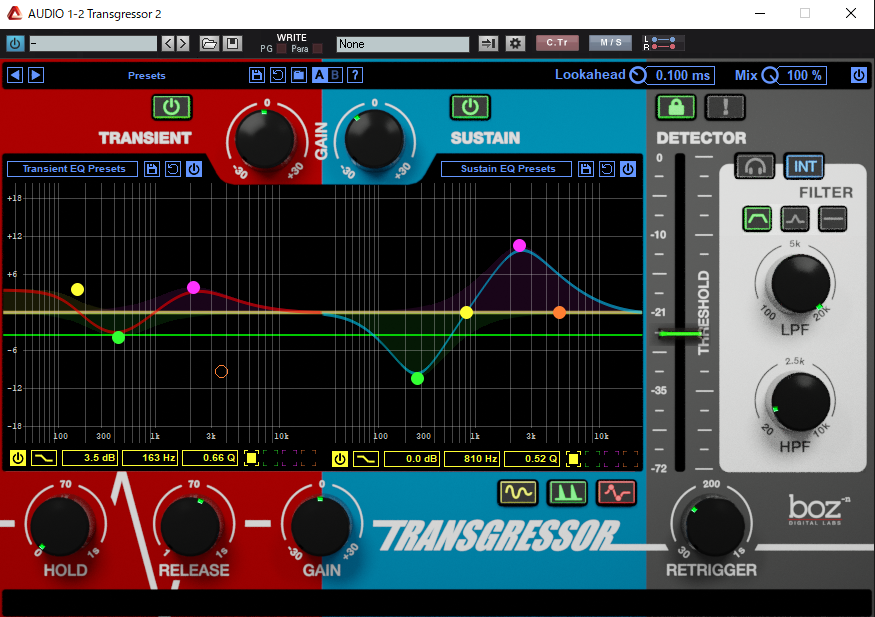The height and width of the screenshot is (617, 875).
Task: Edit the 0.100 ms lookahead field
Action: tap(681, 75)
